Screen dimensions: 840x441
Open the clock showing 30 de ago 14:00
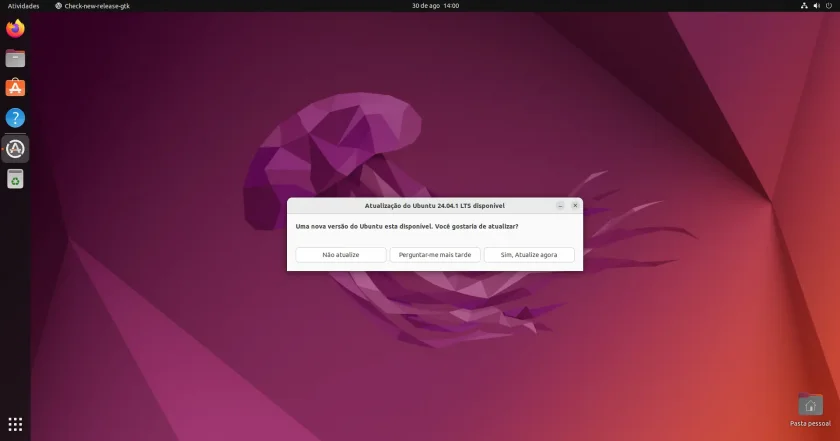(x=435, y=6)
